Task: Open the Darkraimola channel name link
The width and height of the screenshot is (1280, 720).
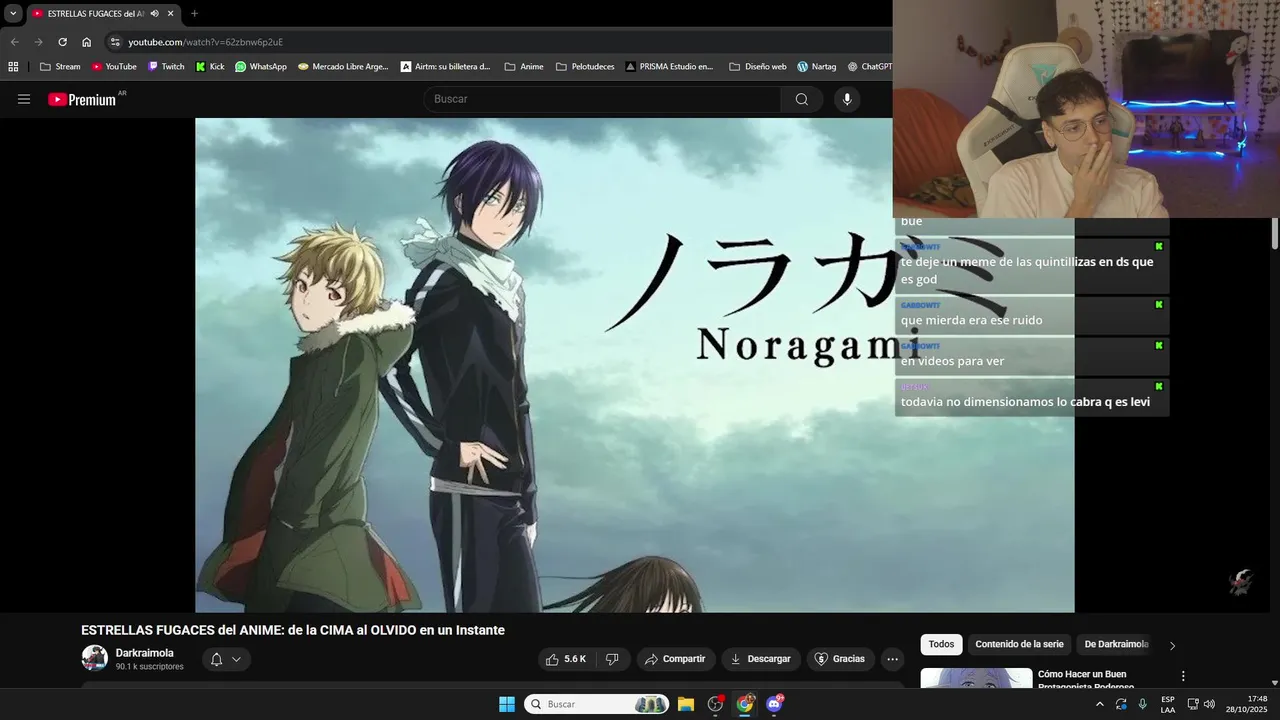Action: tap(144, 653)
